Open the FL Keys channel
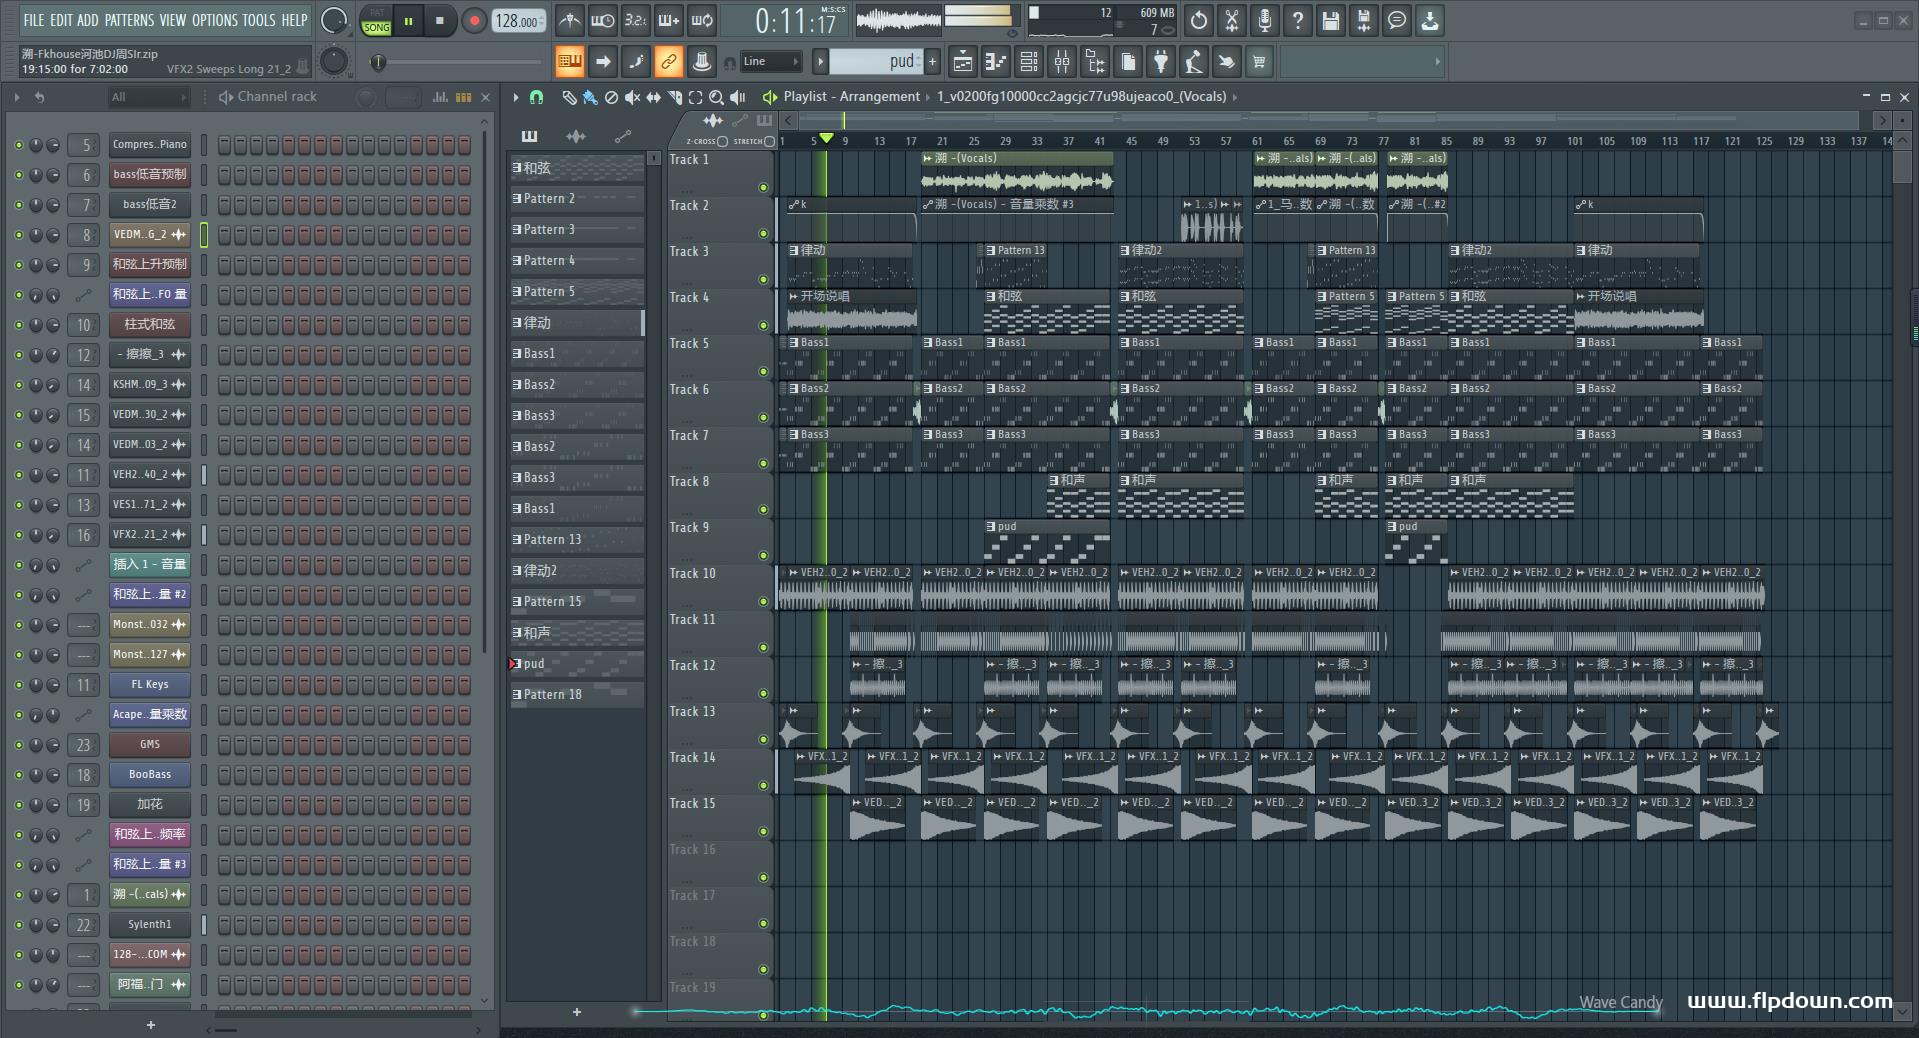Viewport: 1919px width, 1038px height. click(150, 685)
